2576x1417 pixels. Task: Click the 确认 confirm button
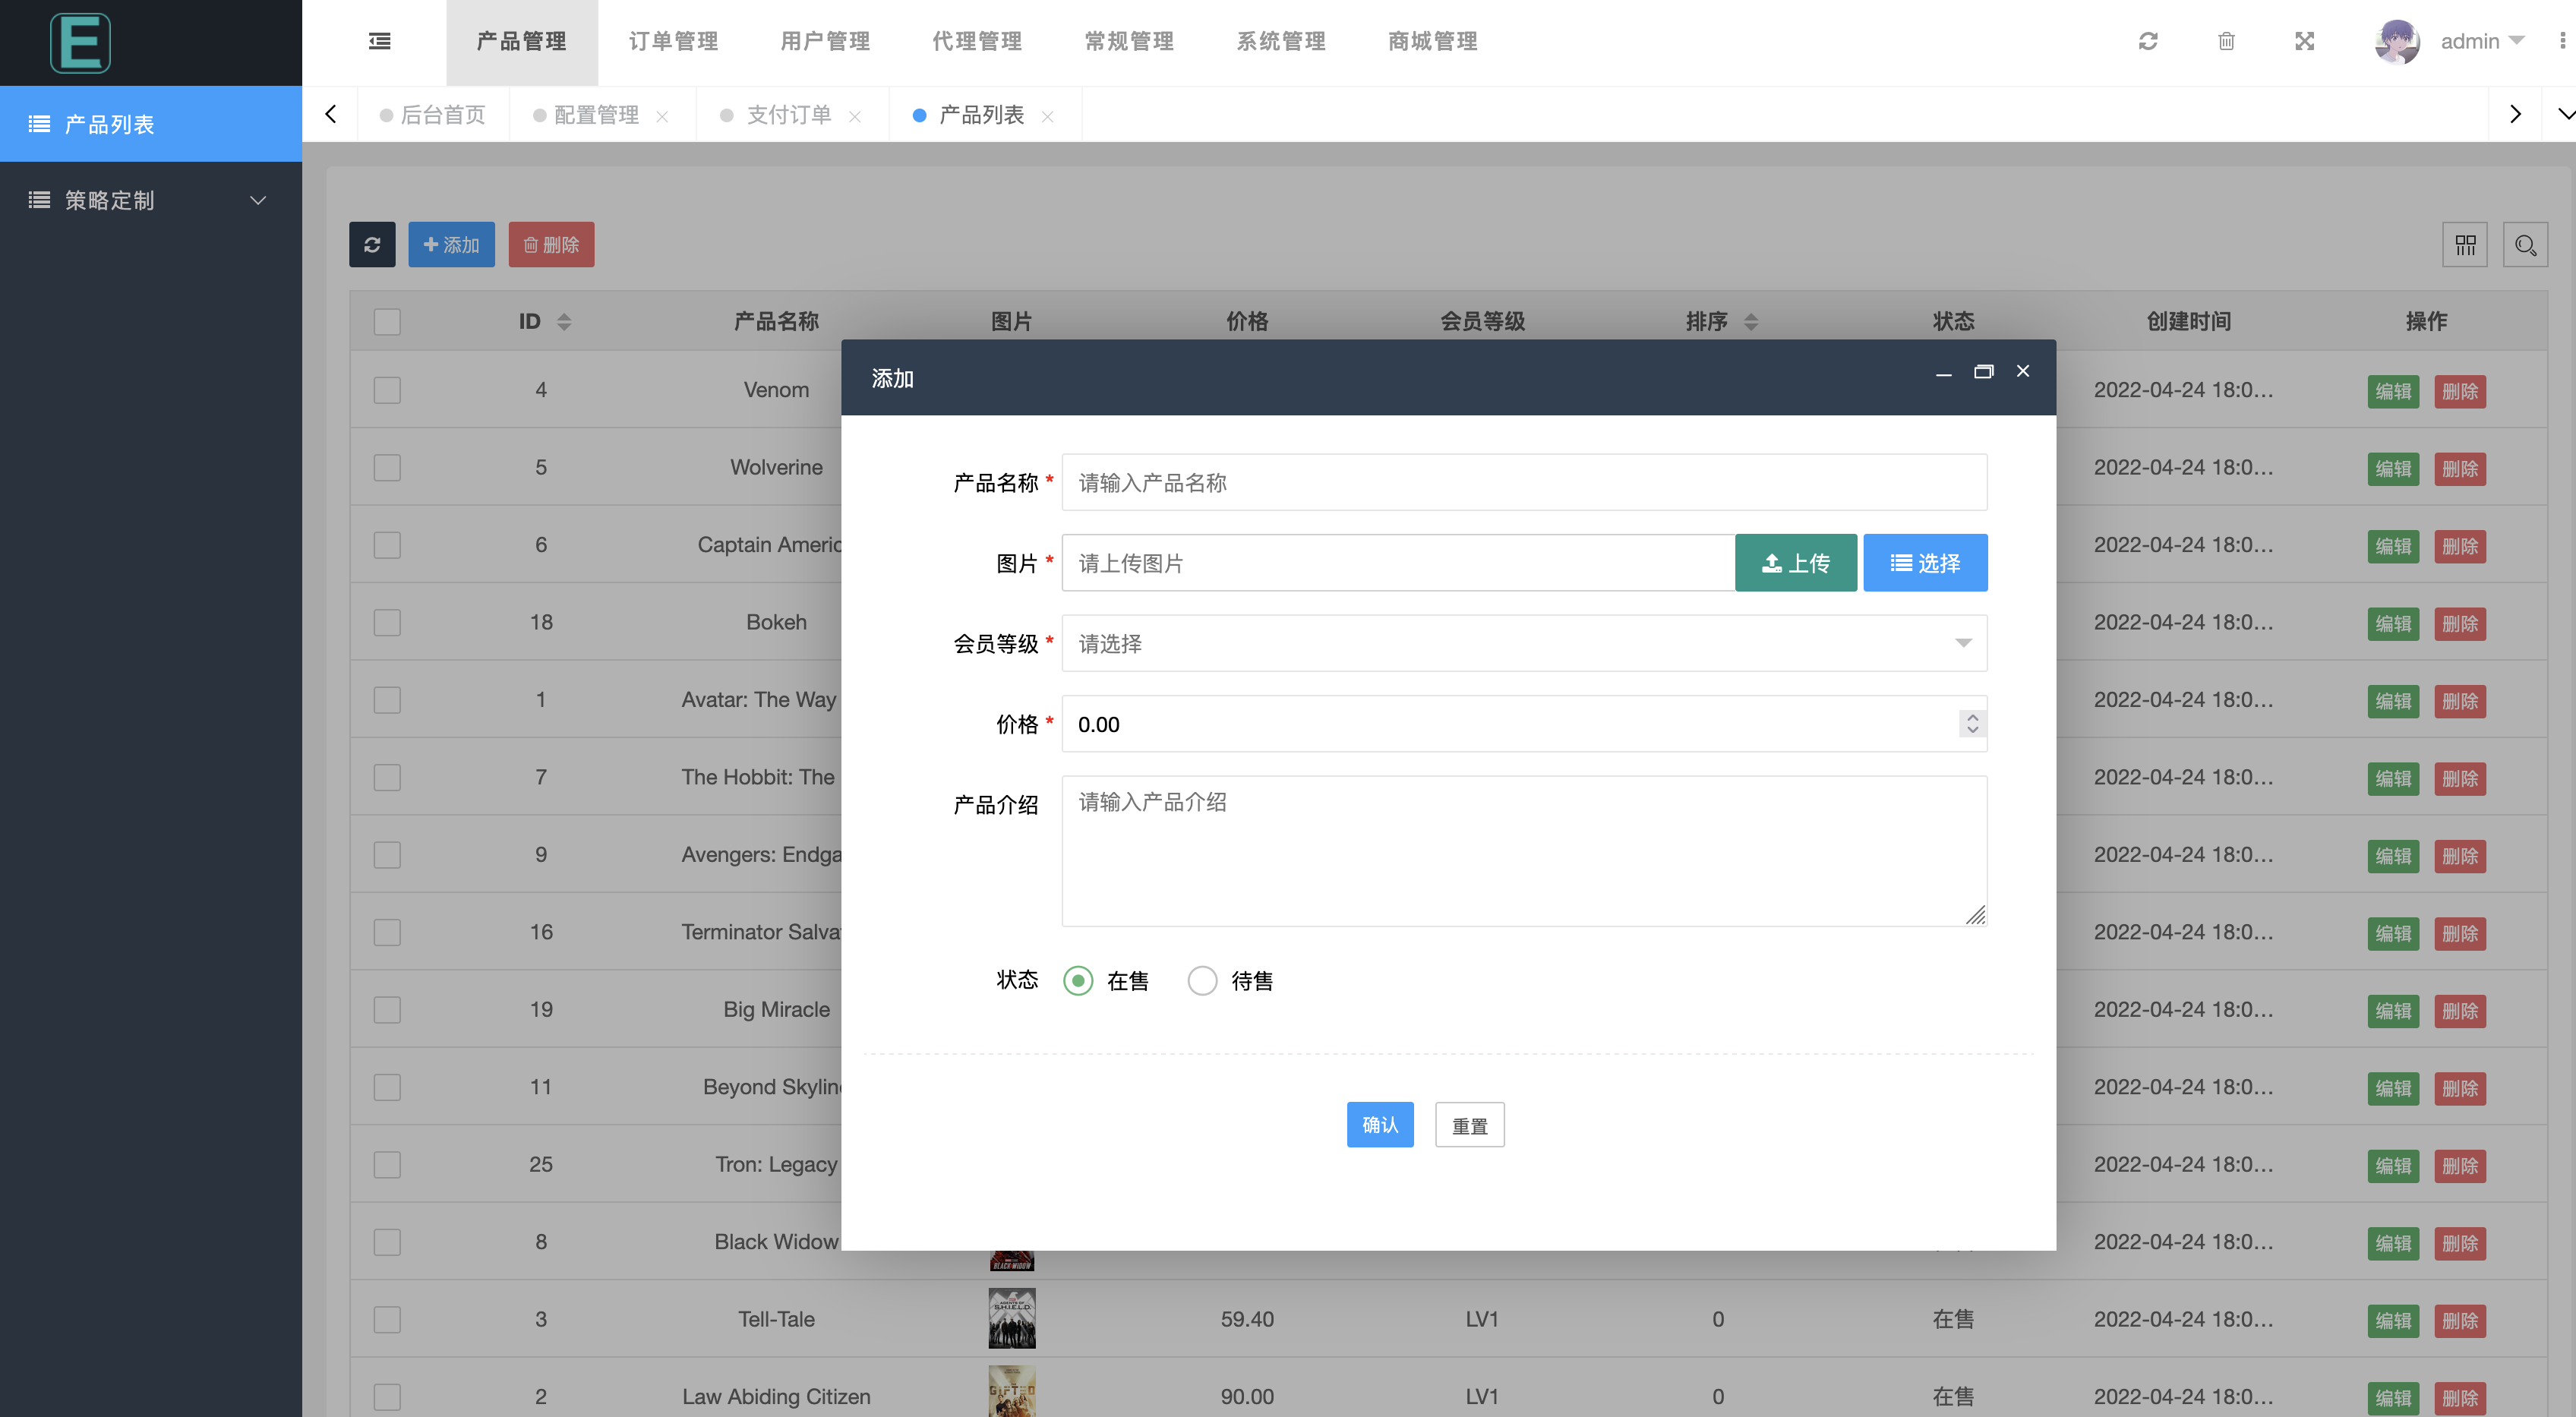pos(1380,1124)
